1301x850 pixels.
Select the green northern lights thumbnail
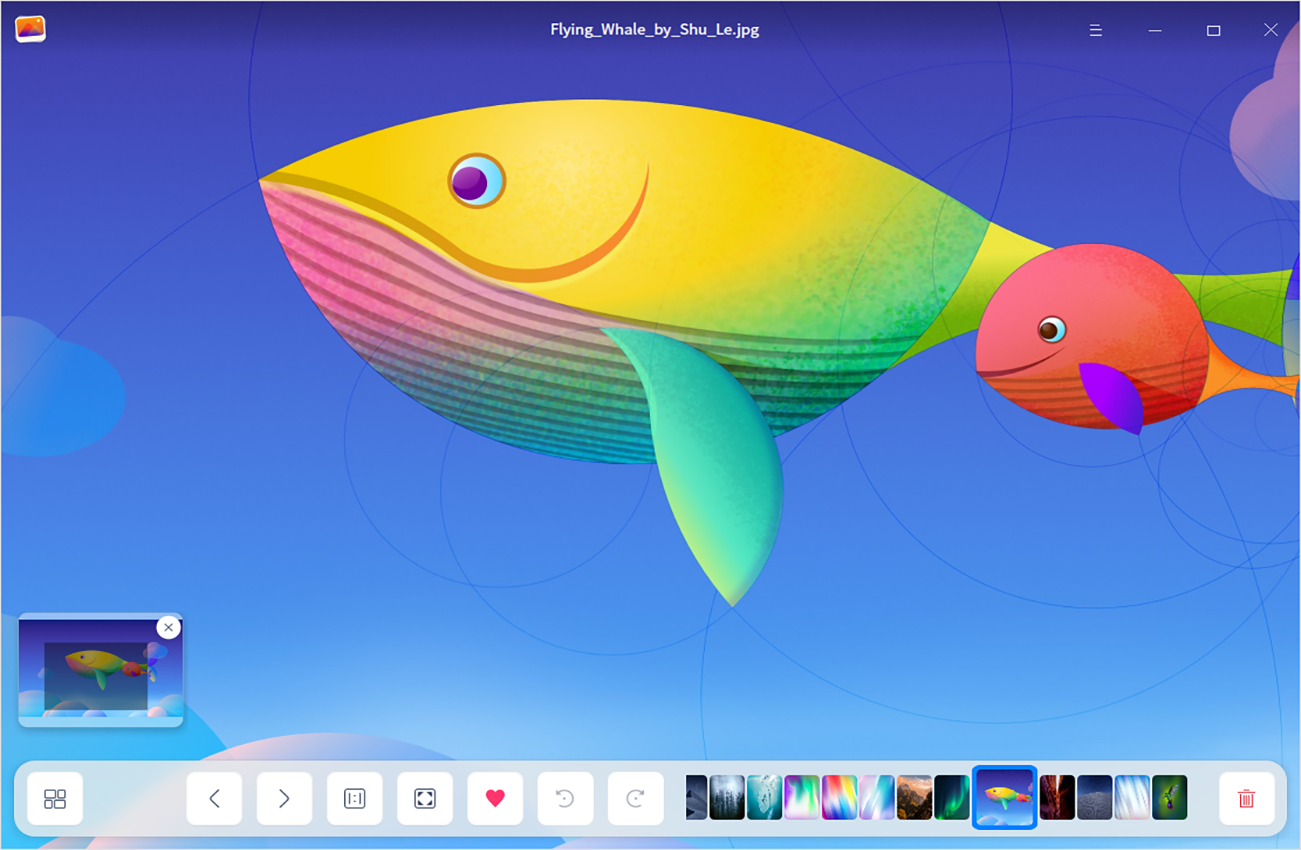click(952, 798)
